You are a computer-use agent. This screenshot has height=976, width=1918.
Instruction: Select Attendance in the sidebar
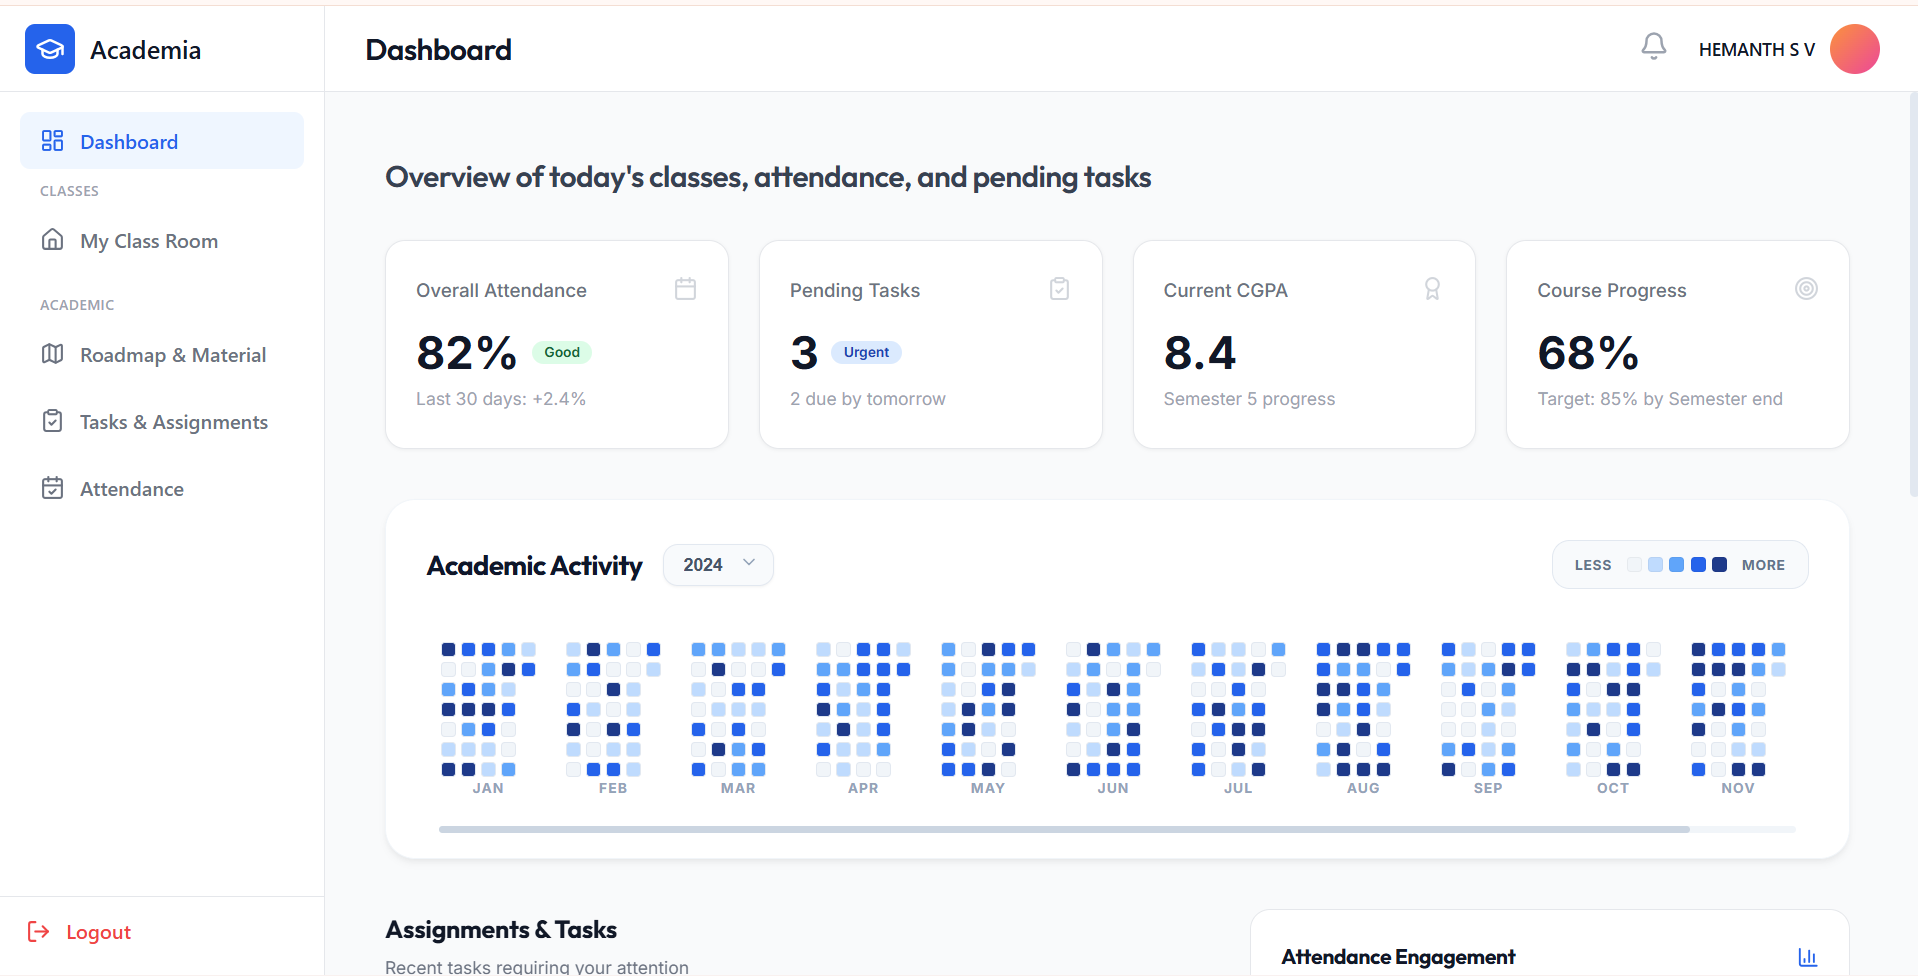tap(131, 489)
